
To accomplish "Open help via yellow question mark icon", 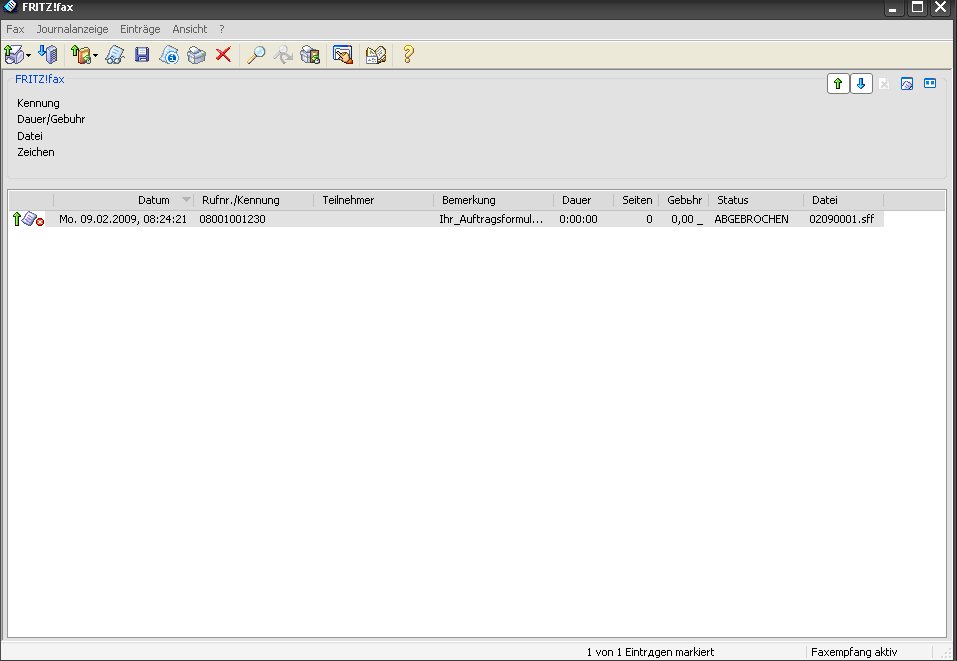I will (408, 55).
